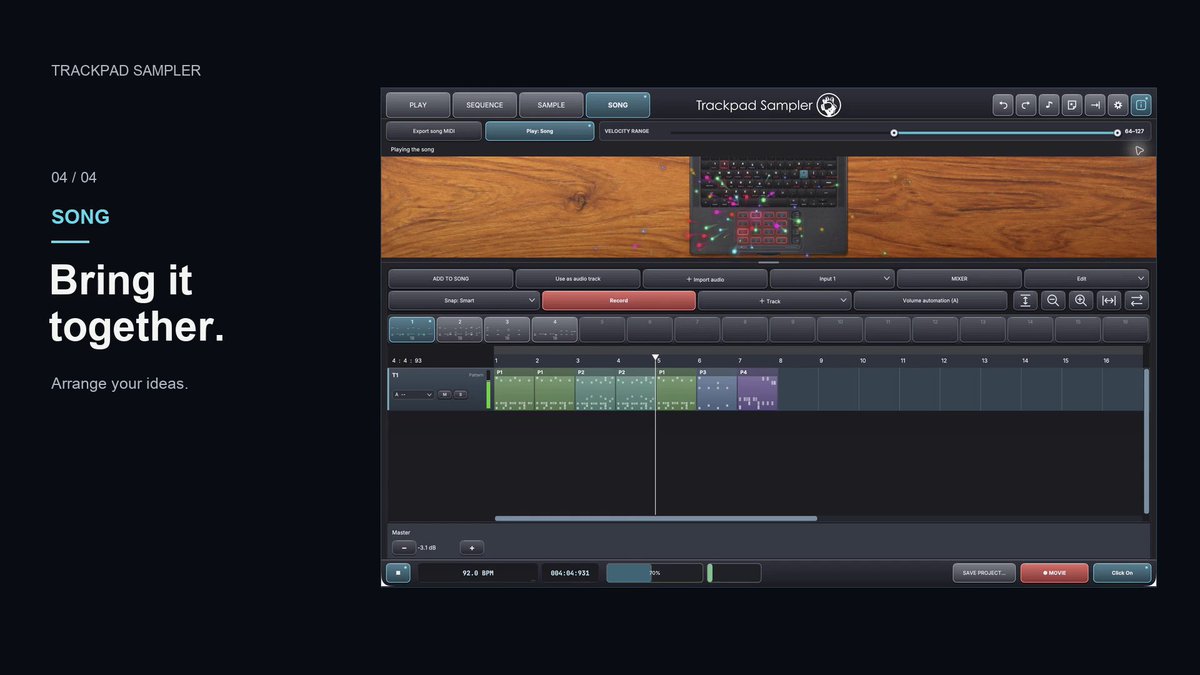Screen dimensions: 1200x675
Task: Click the fit-width horizontal arrows icon
Action: [x=1109, y=300]
